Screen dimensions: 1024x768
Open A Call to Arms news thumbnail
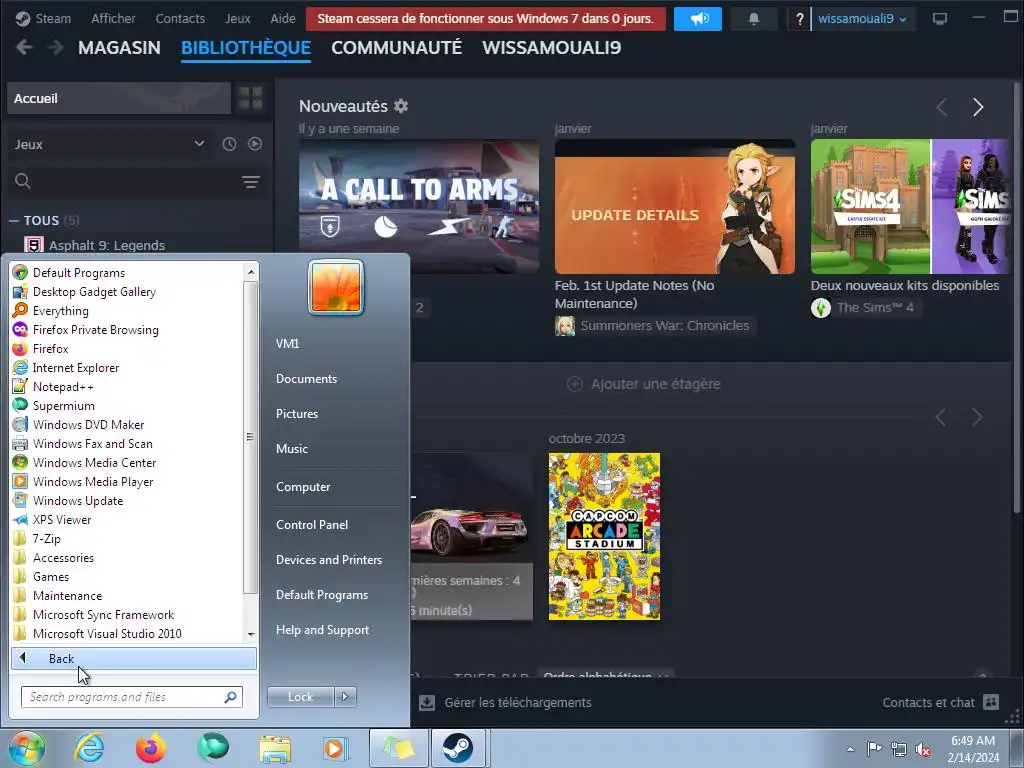click(419, 206)
